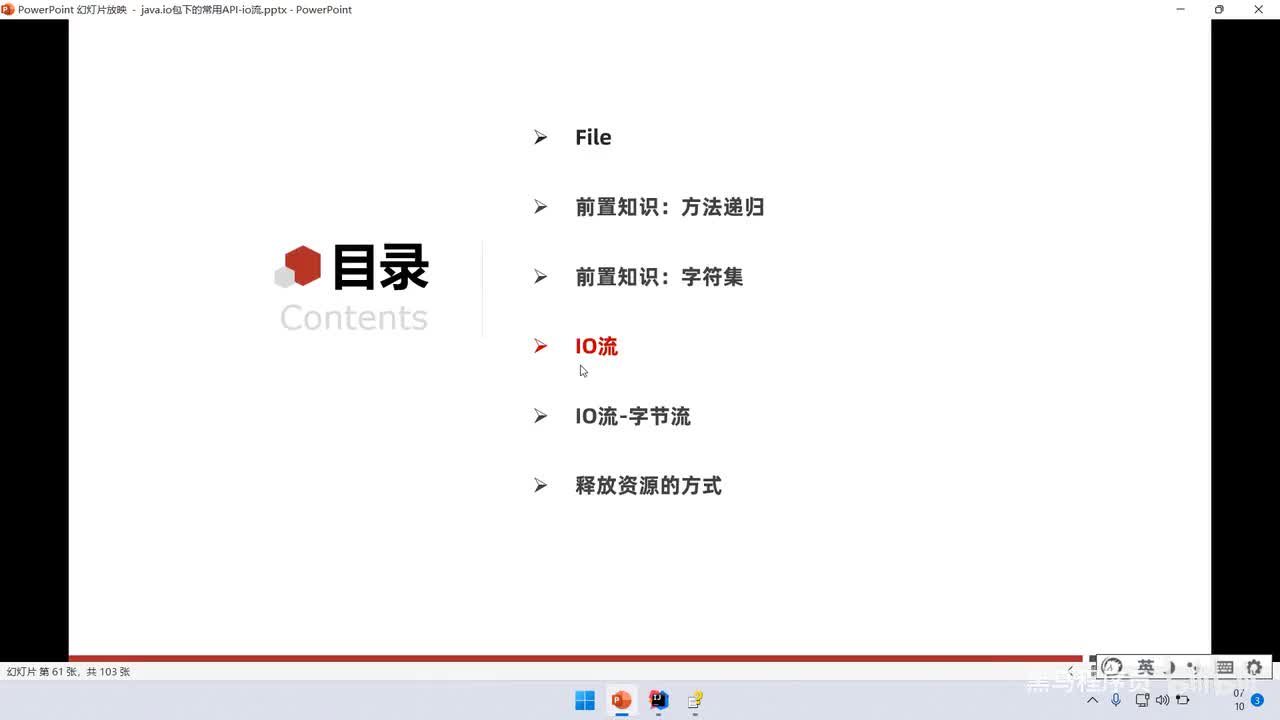This screenshot has width=1280, height=720.
Task: Open the Windows Start menu
Action: 585,700
